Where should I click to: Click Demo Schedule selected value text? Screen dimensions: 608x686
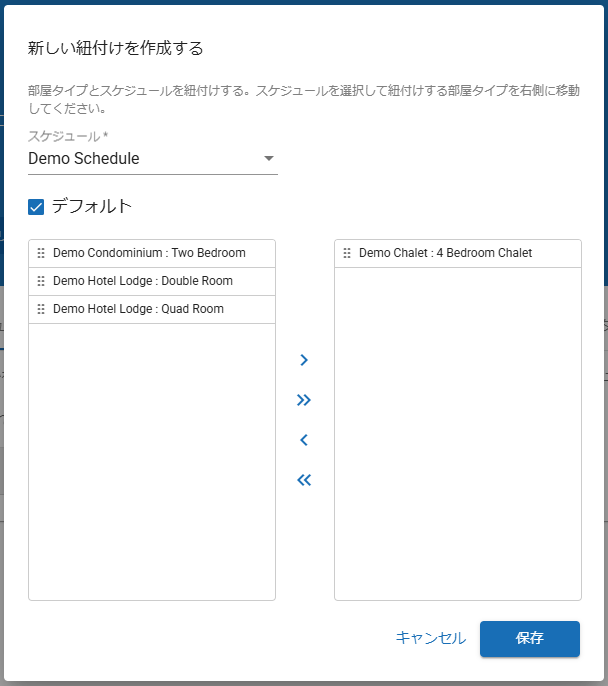pos(84,159)
